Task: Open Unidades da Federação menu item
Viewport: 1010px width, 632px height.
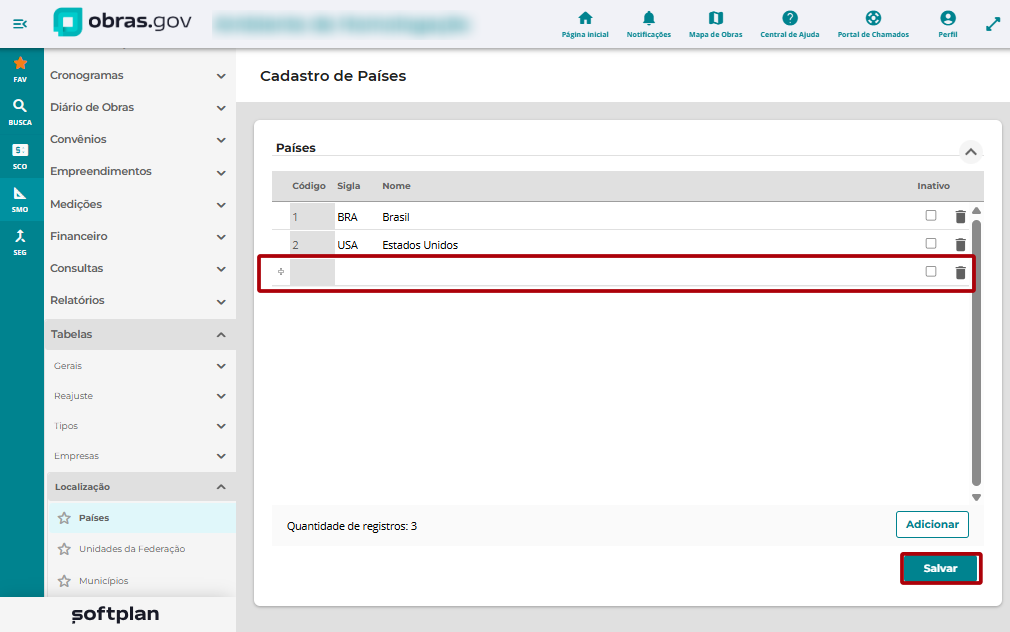Action: coord(132,549)
